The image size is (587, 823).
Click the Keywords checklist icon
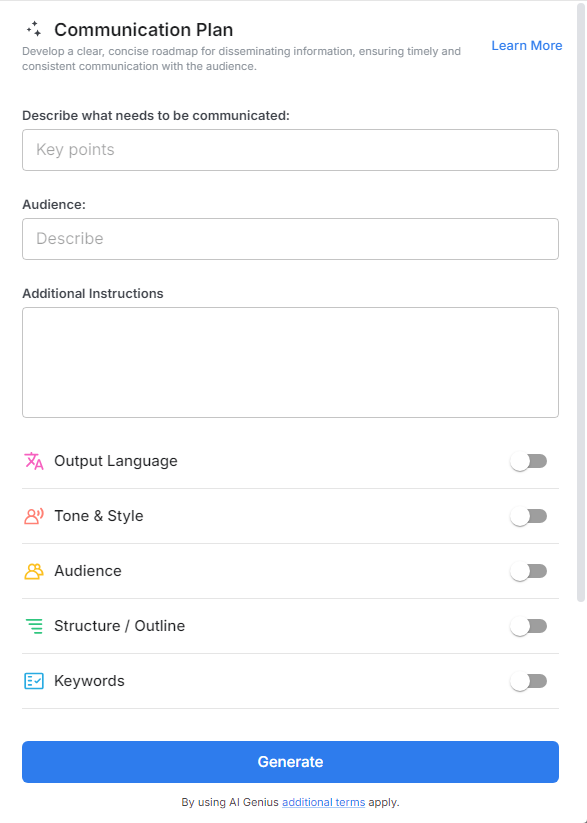32,681
